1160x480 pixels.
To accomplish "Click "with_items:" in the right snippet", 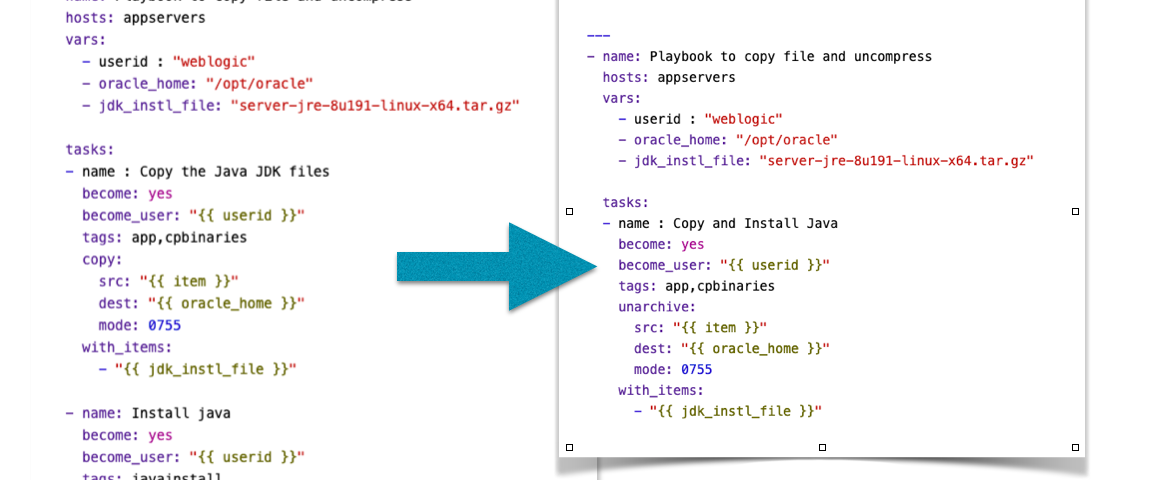I will coord(661,390).
